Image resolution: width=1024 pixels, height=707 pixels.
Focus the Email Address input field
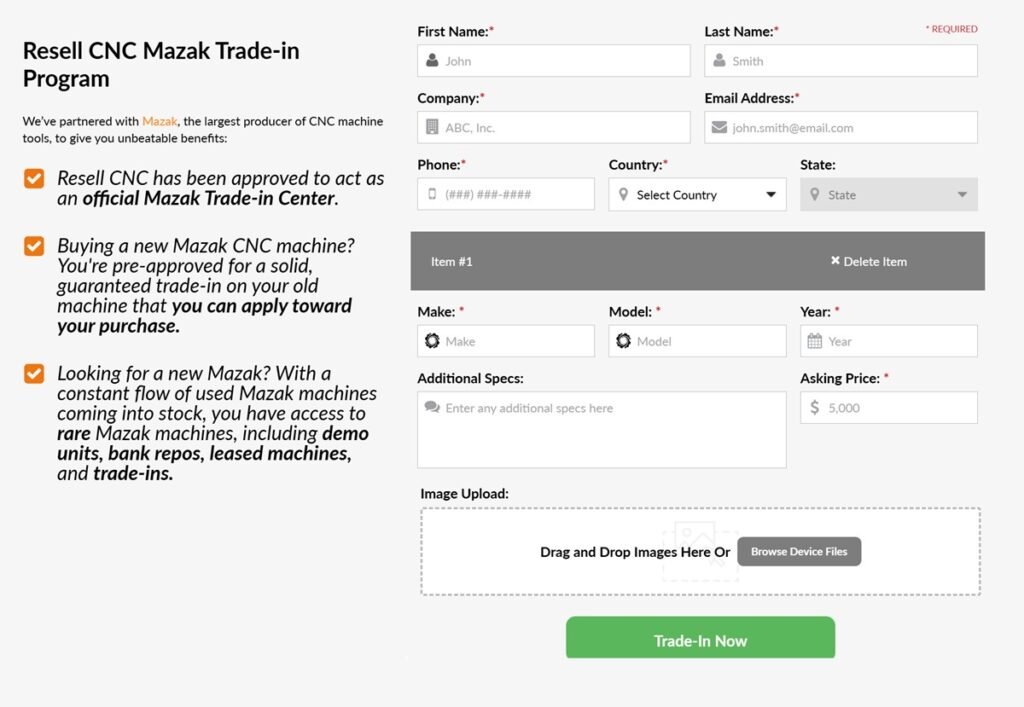pyautogui.click(x=840, y=127)
